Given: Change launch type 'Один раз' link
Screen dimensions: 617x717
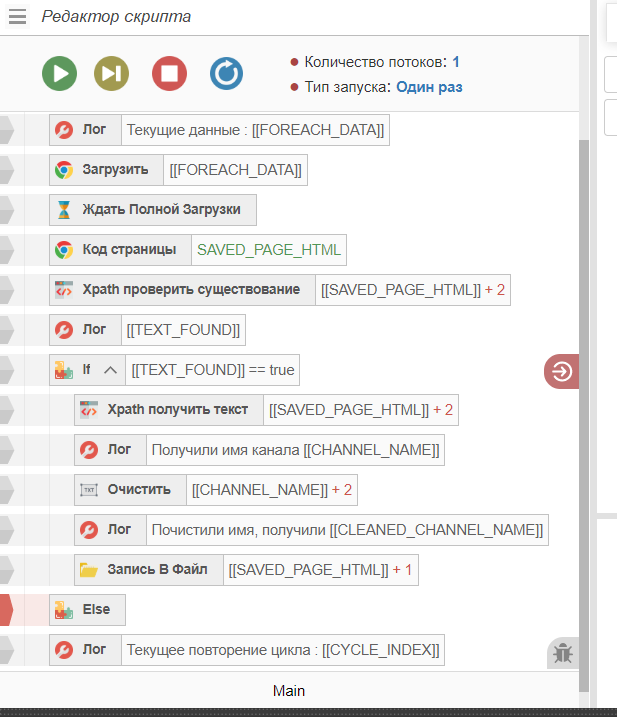Looking at the screenshot, I should pyautogui.click(x=429, y=87).
